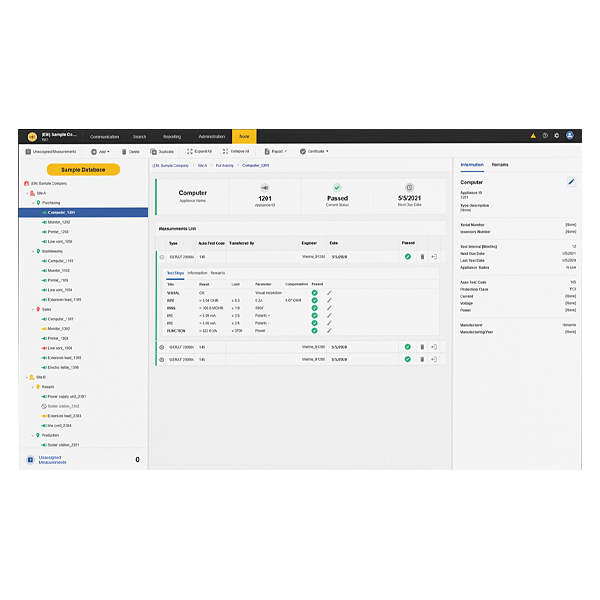
Task: Open the Administration menu
Action: [212, 137]
